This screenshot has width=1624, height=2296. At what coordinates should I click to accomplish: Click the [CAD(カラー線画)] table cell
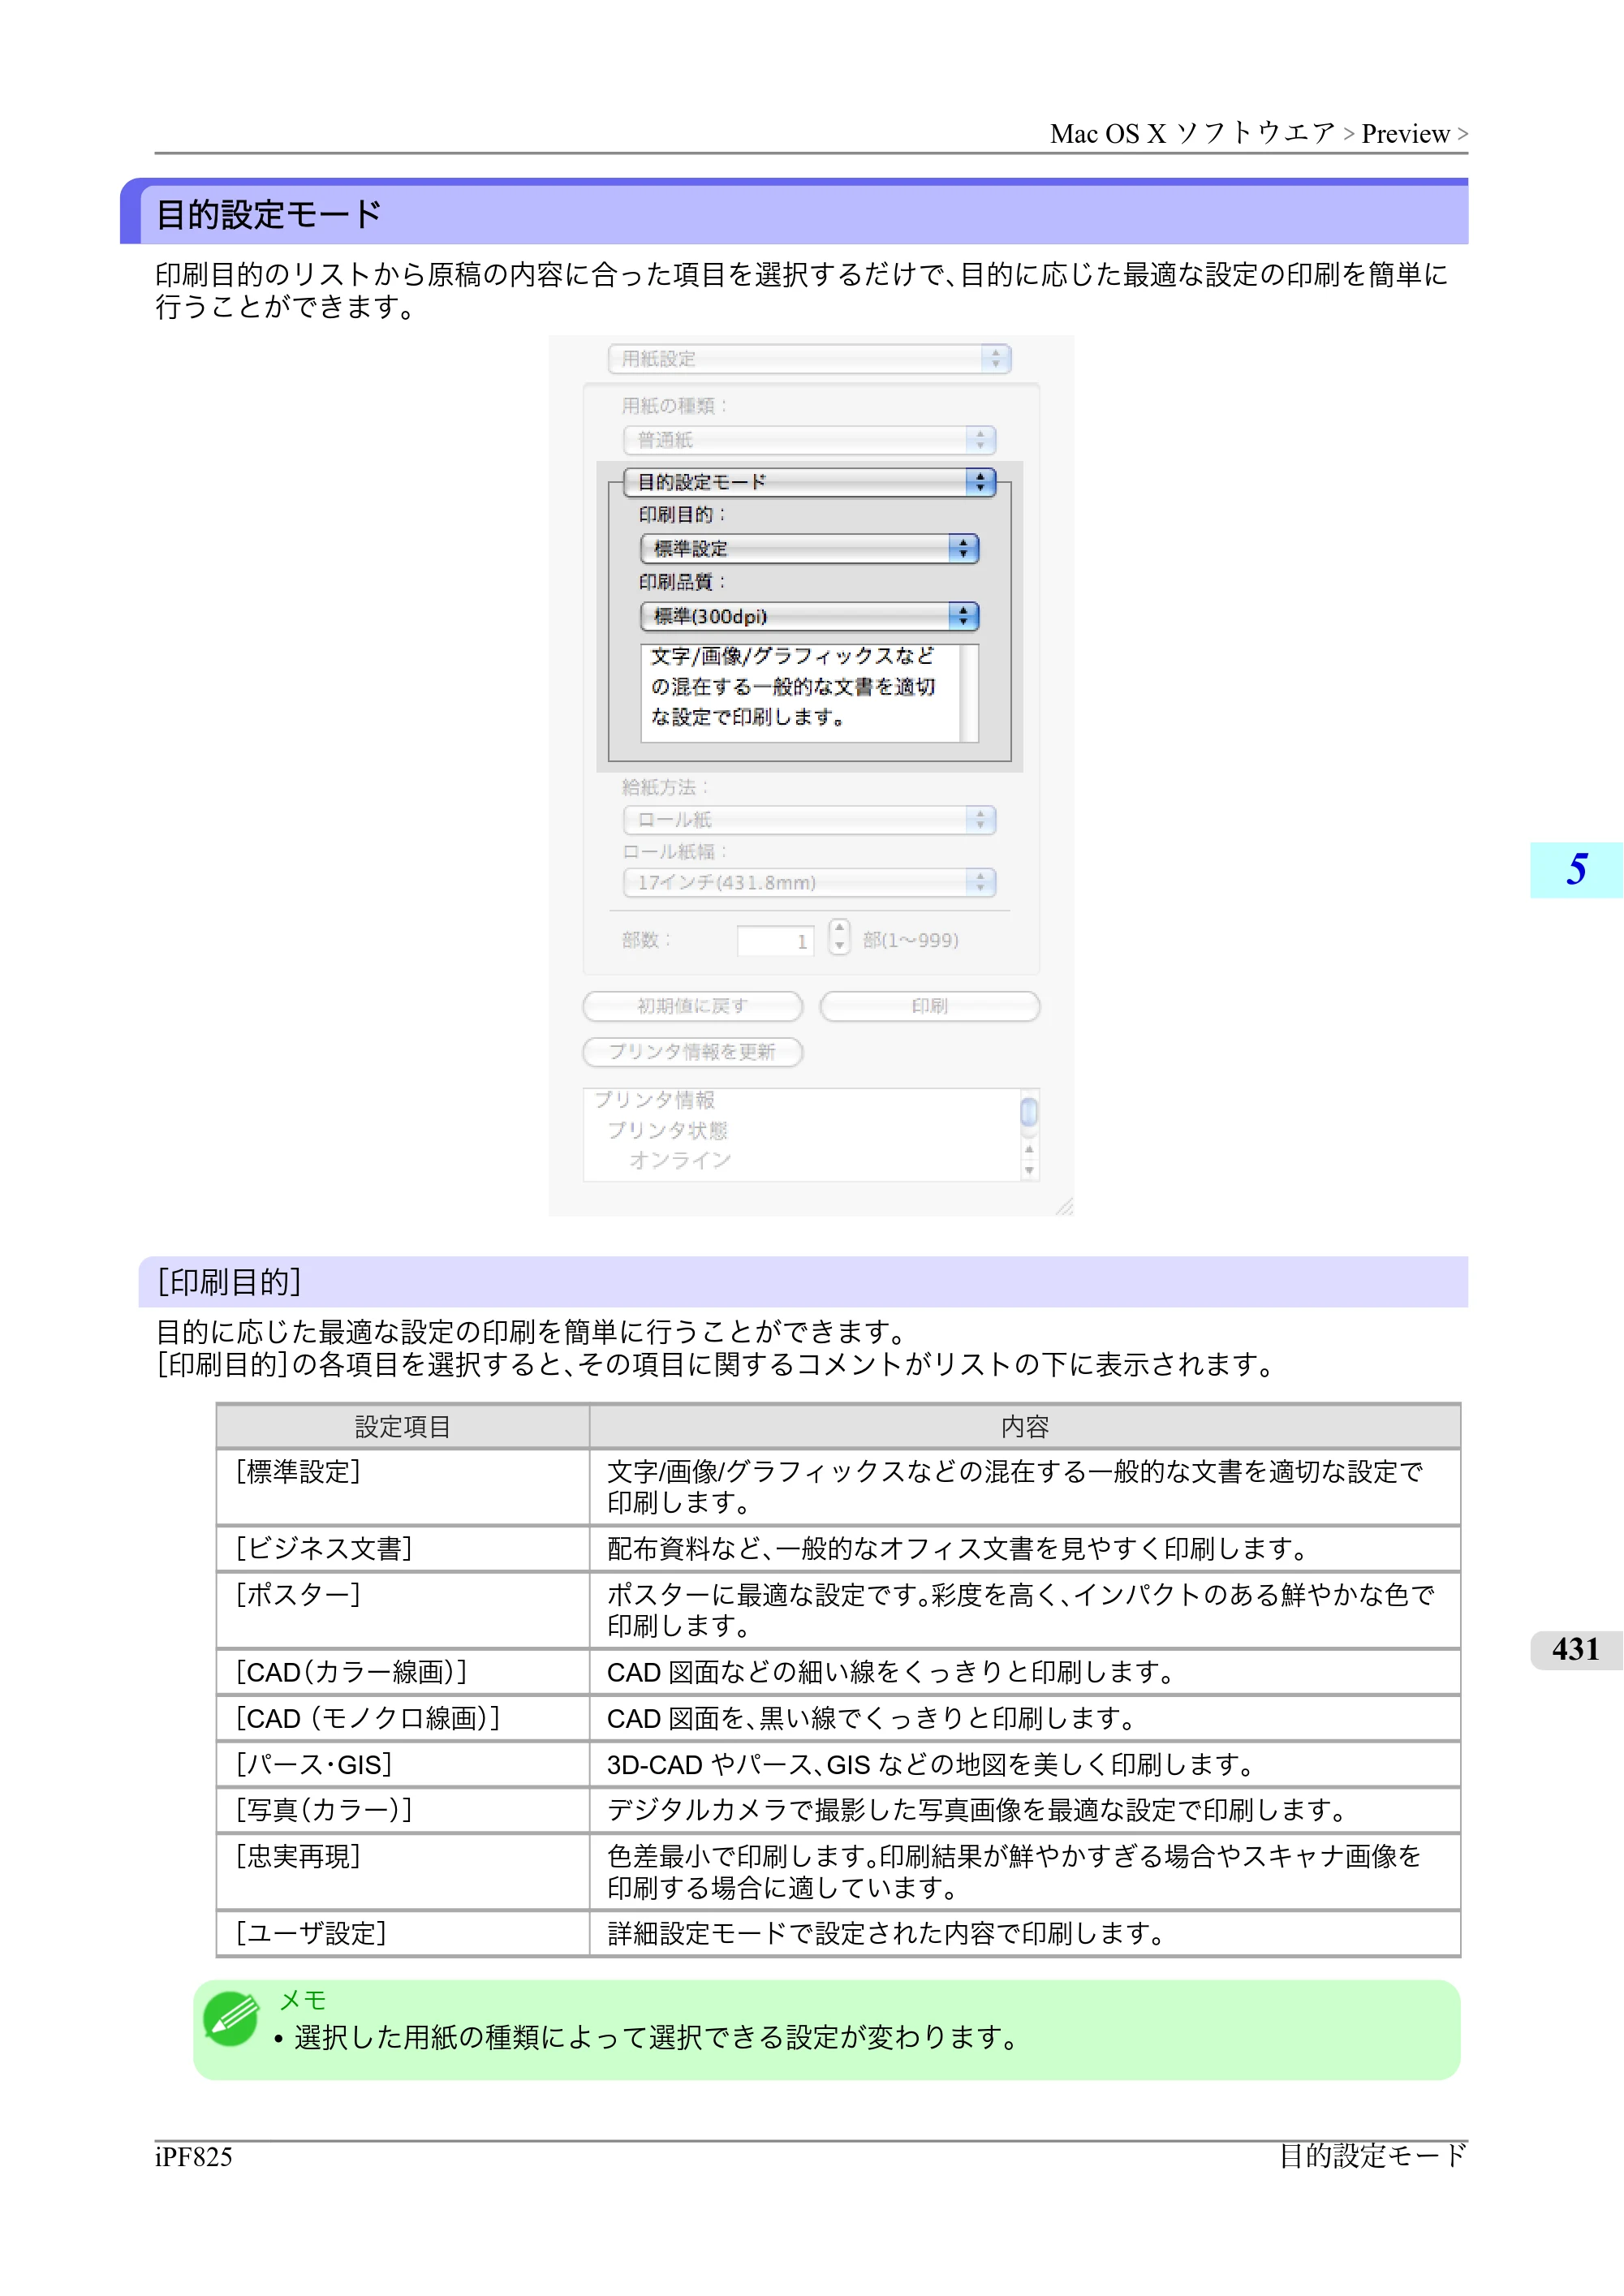coord(403,1672)
